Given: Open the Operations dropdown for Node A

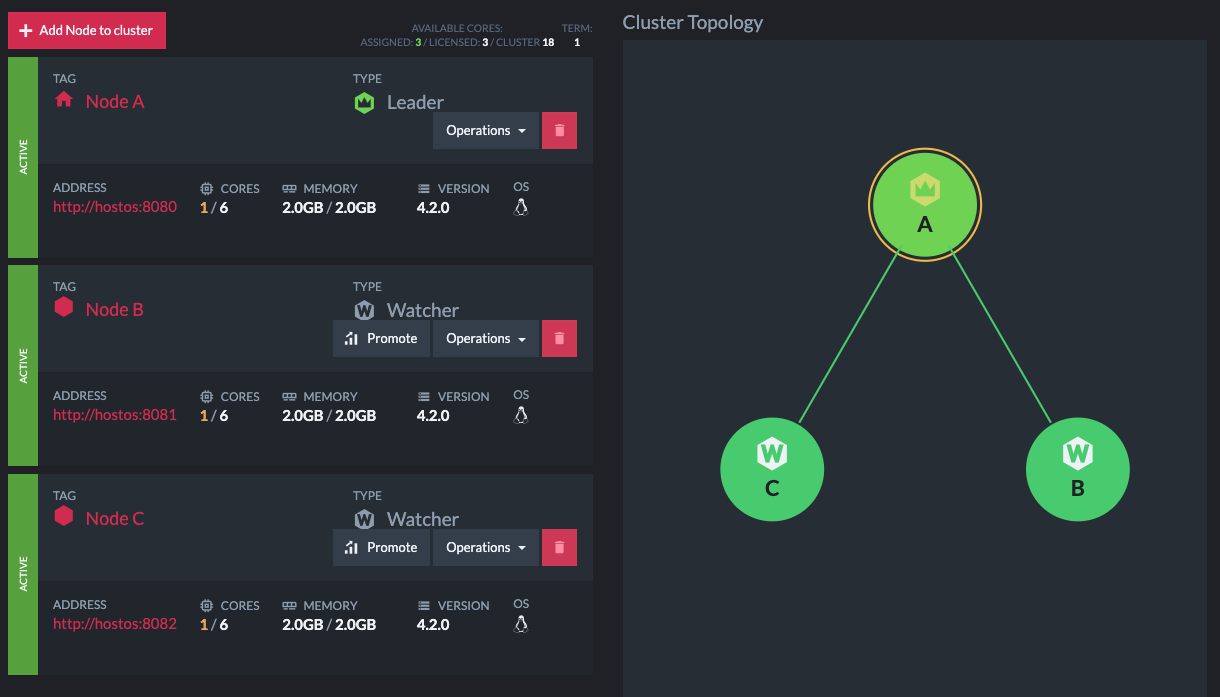Looking at the screenshot, I should (486, 130).
